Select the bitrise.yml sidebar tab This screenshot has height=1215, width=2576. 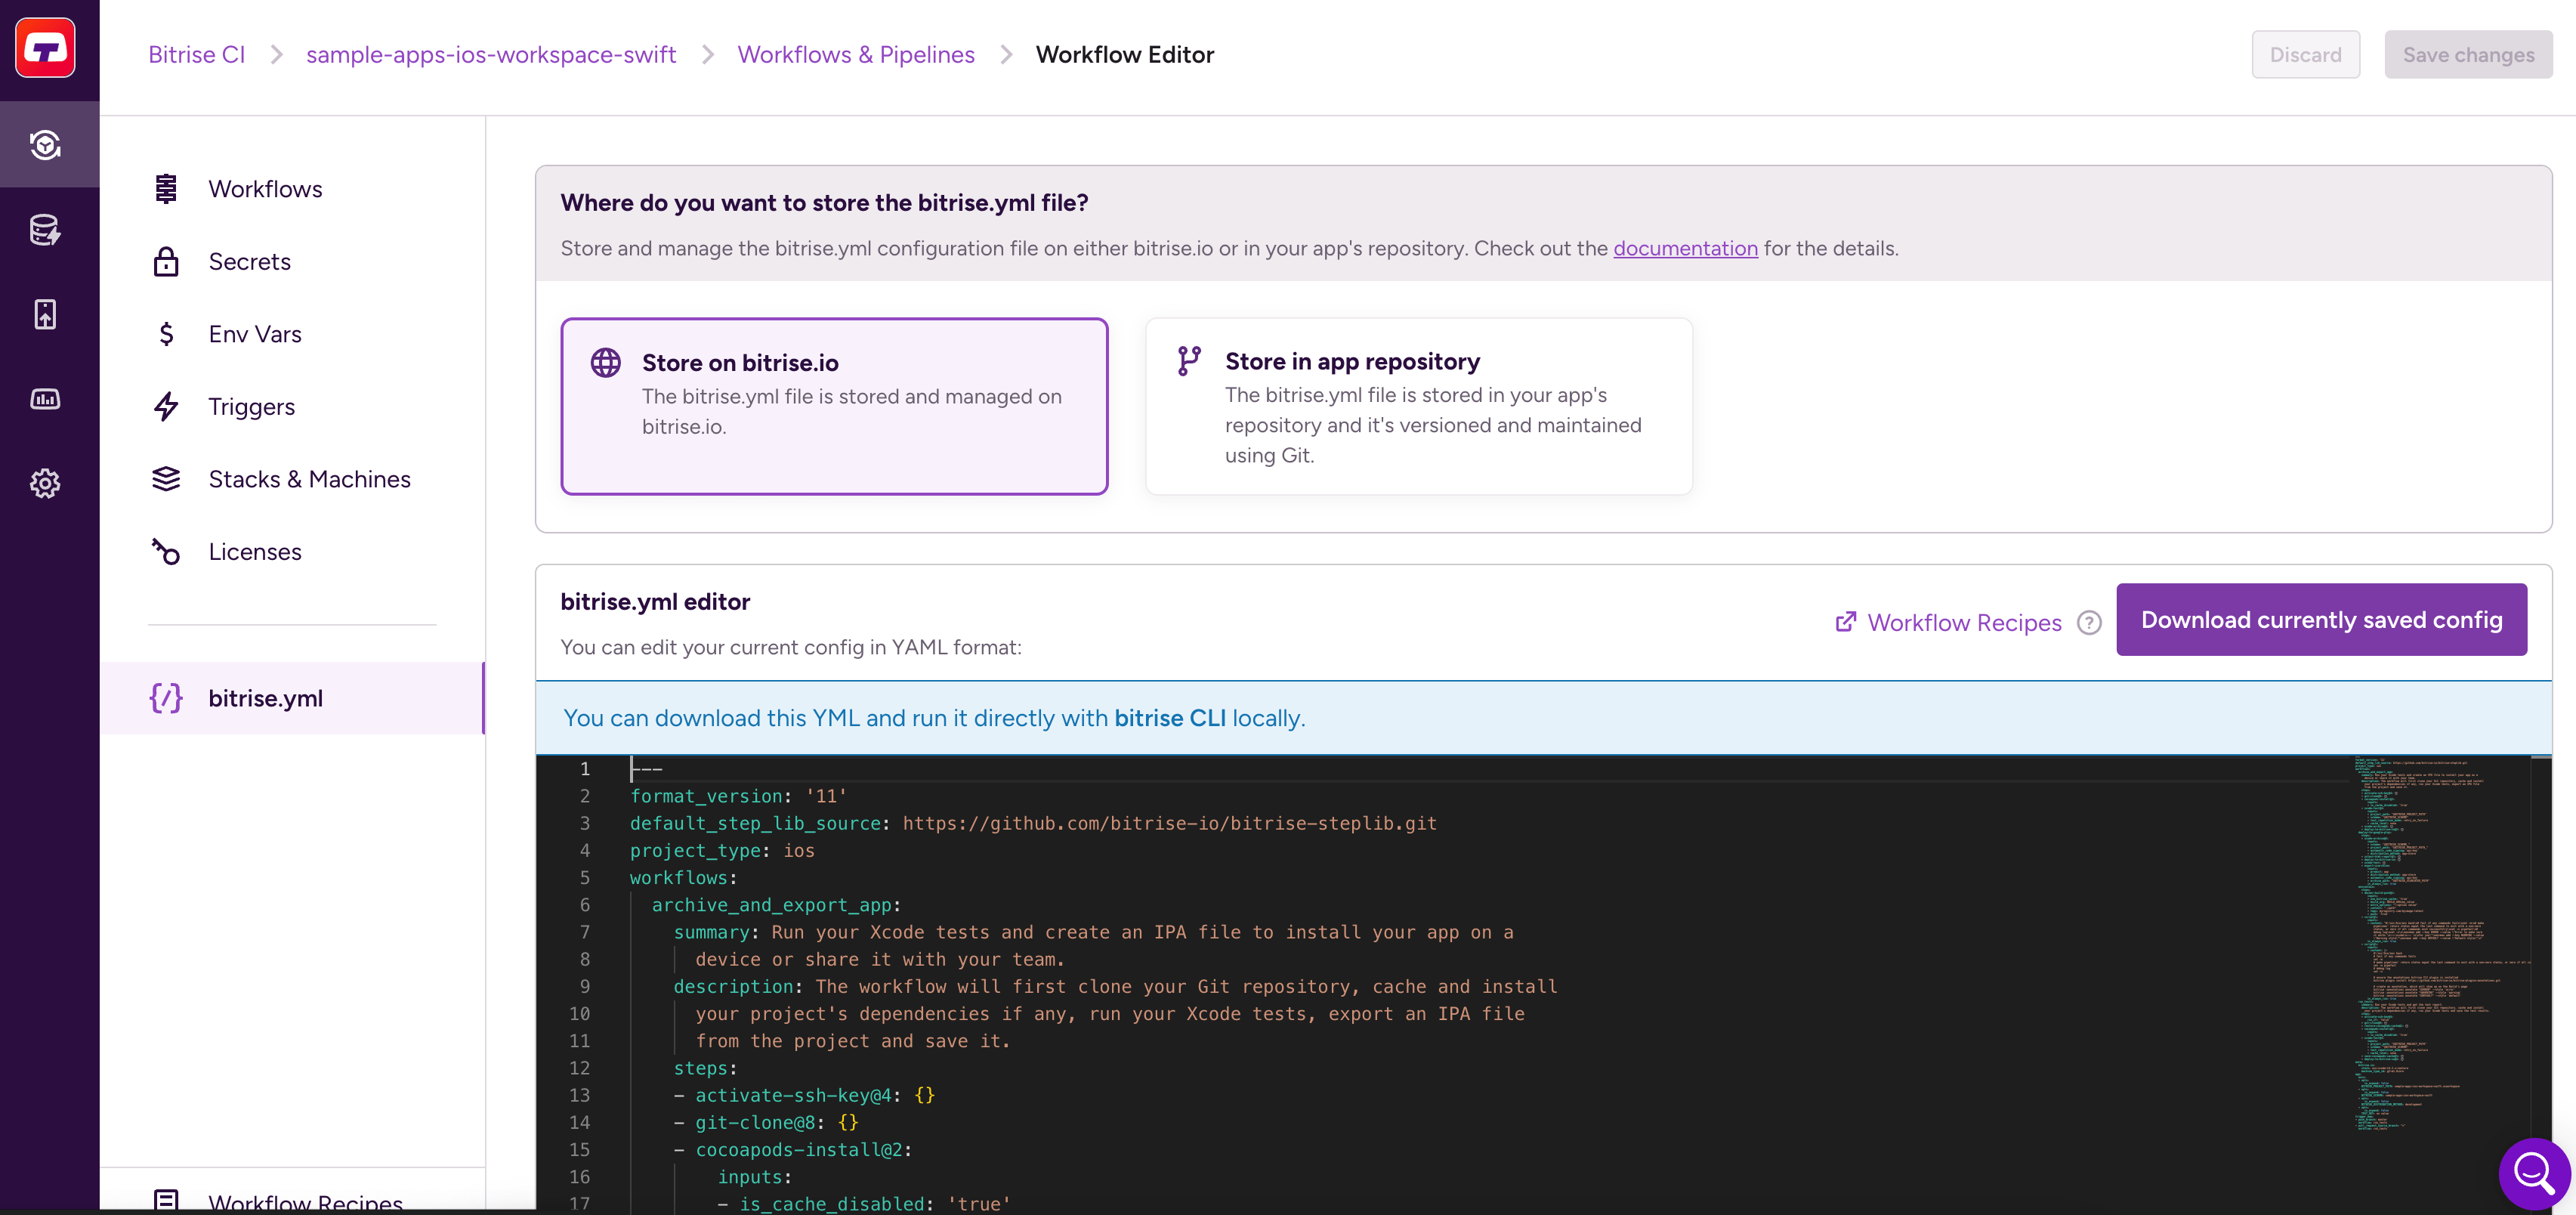click(292, 698)
